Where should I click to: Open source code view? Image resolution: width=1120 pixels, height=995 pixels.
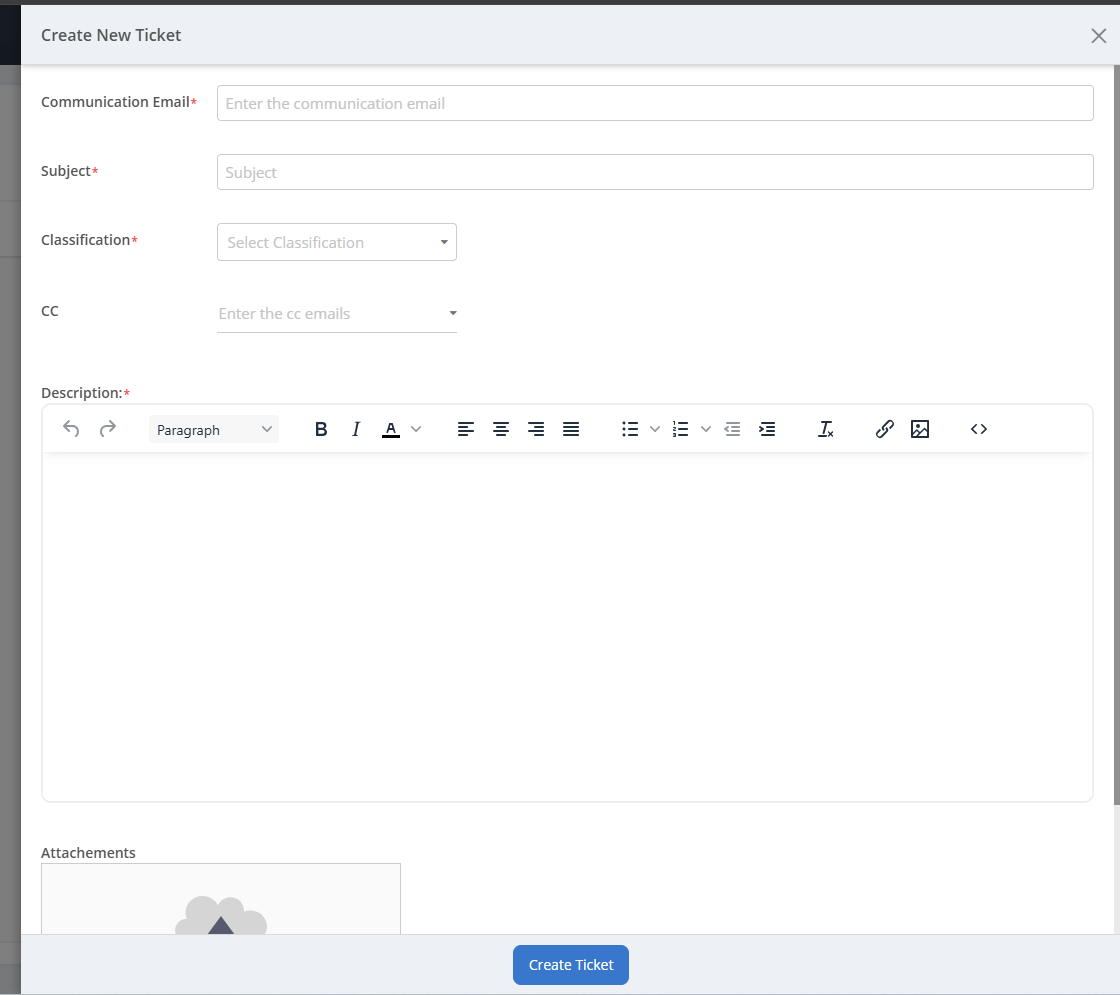[979, 429]
